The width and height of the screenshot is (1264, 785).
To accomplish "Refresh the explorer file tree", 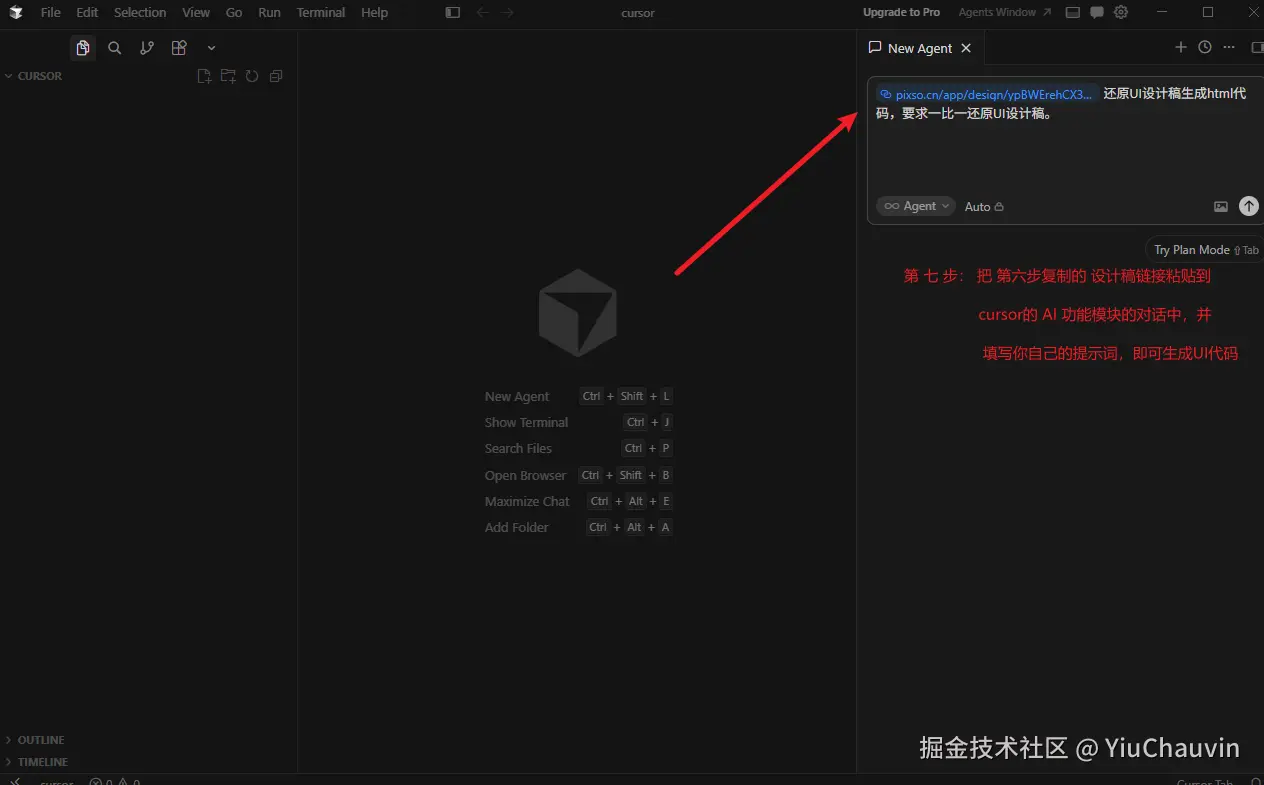I will tap(252, 76).
